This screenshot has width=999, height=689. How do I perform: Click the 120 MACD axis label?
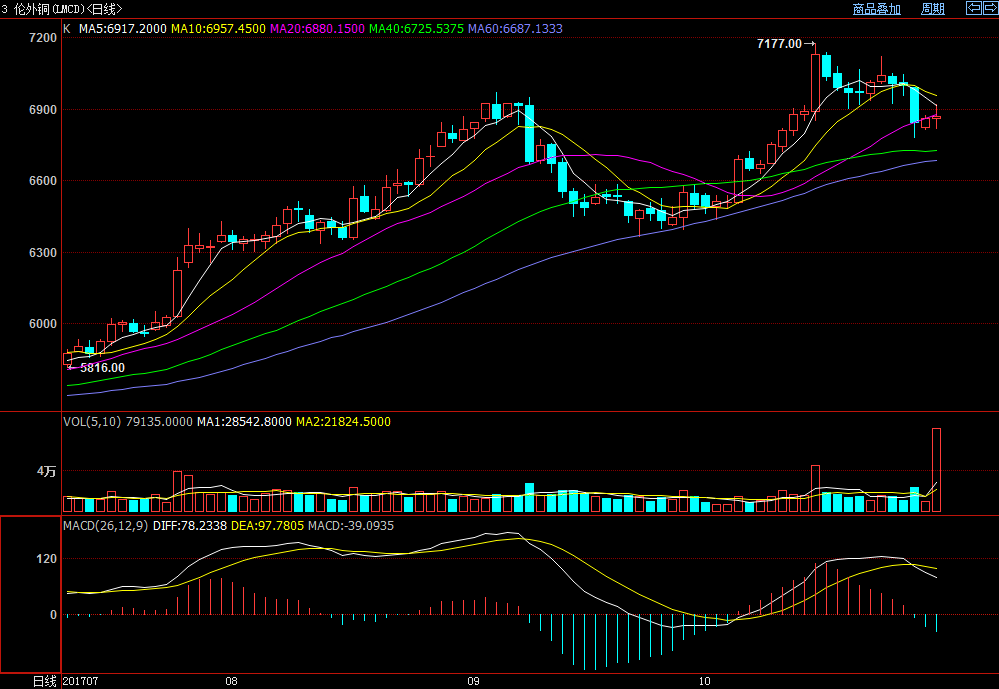[x=47, y=559]
